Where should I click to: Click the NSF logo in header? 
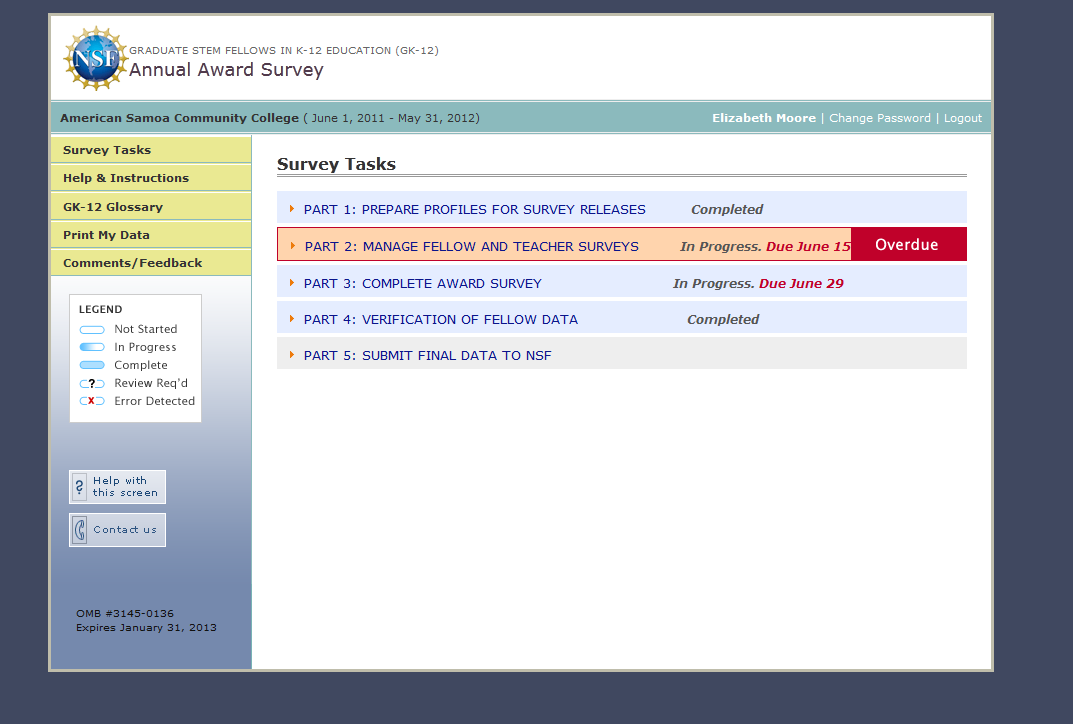[x=96, y=58]
